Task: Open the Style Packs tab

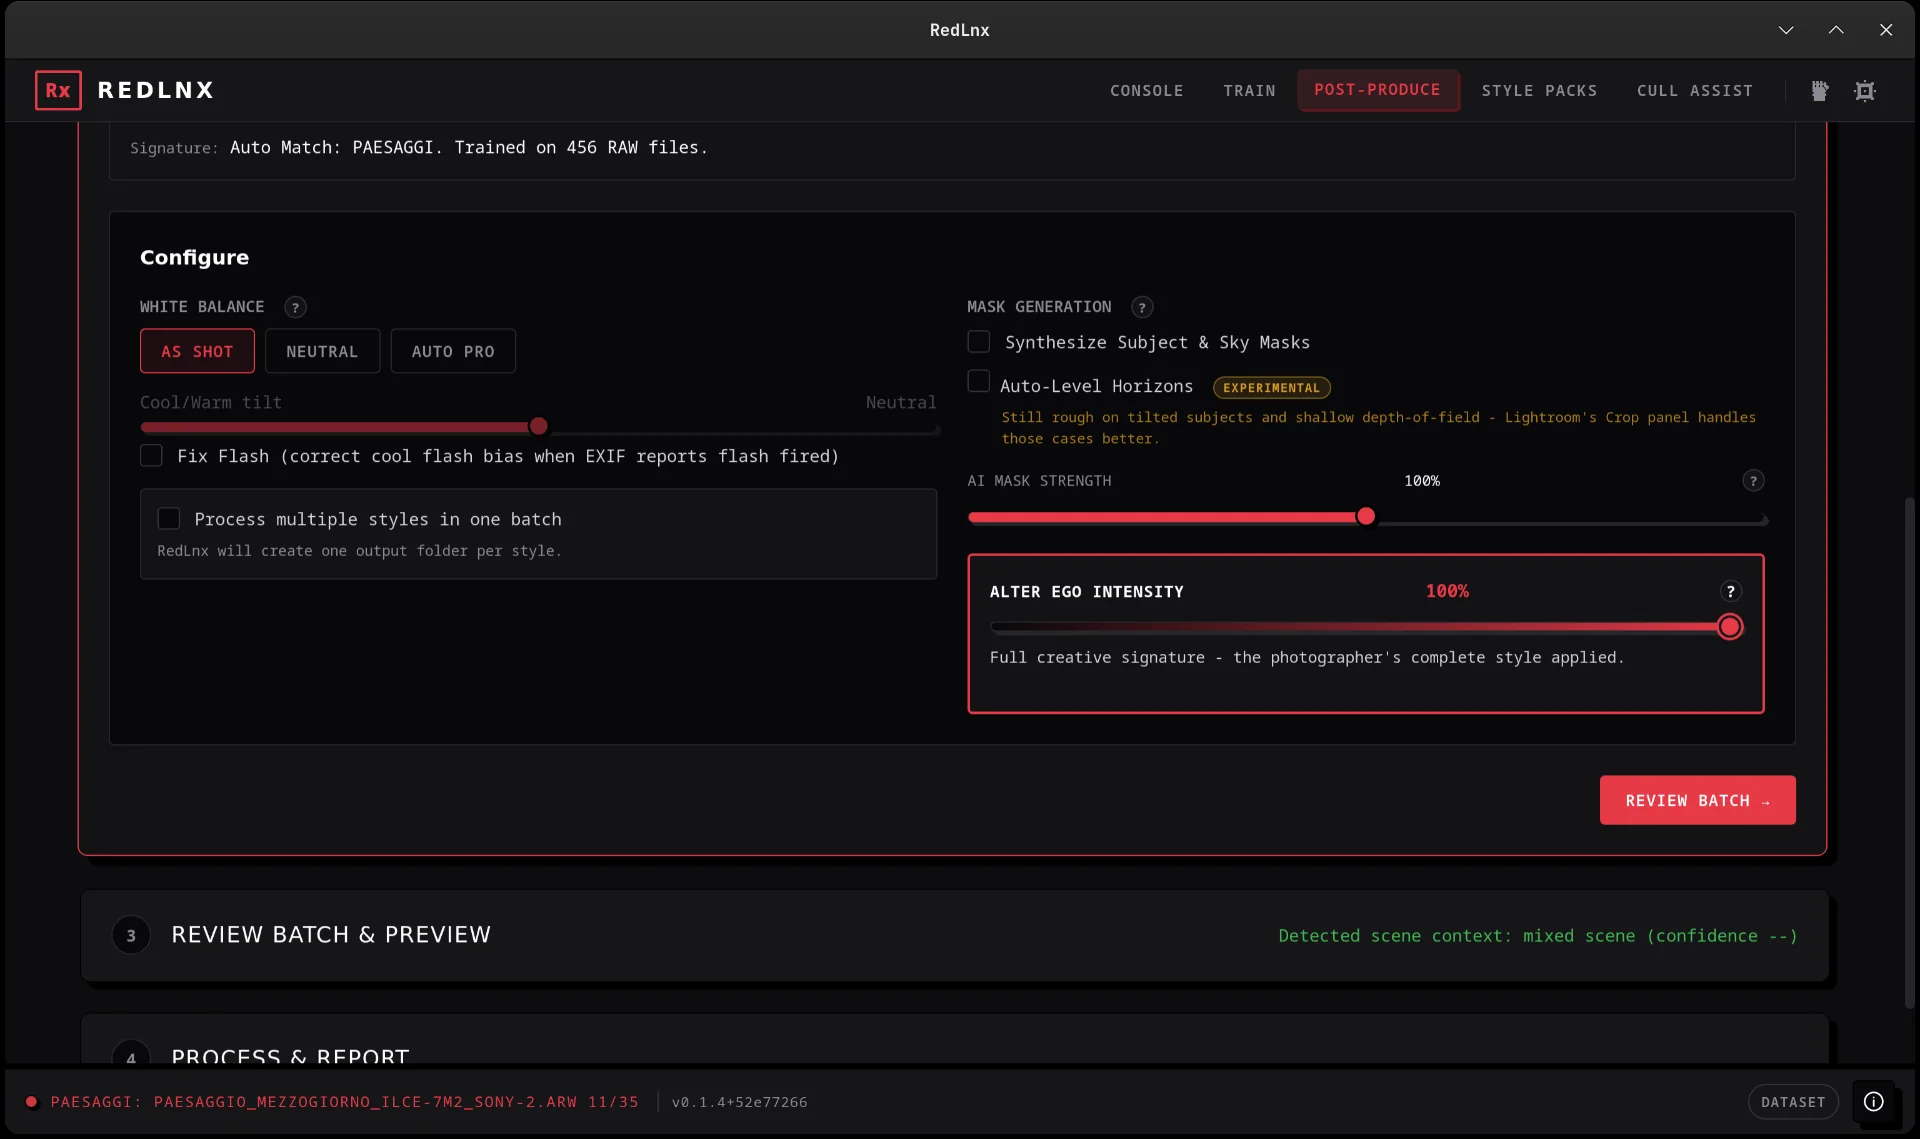Action: click(1539, 90)
